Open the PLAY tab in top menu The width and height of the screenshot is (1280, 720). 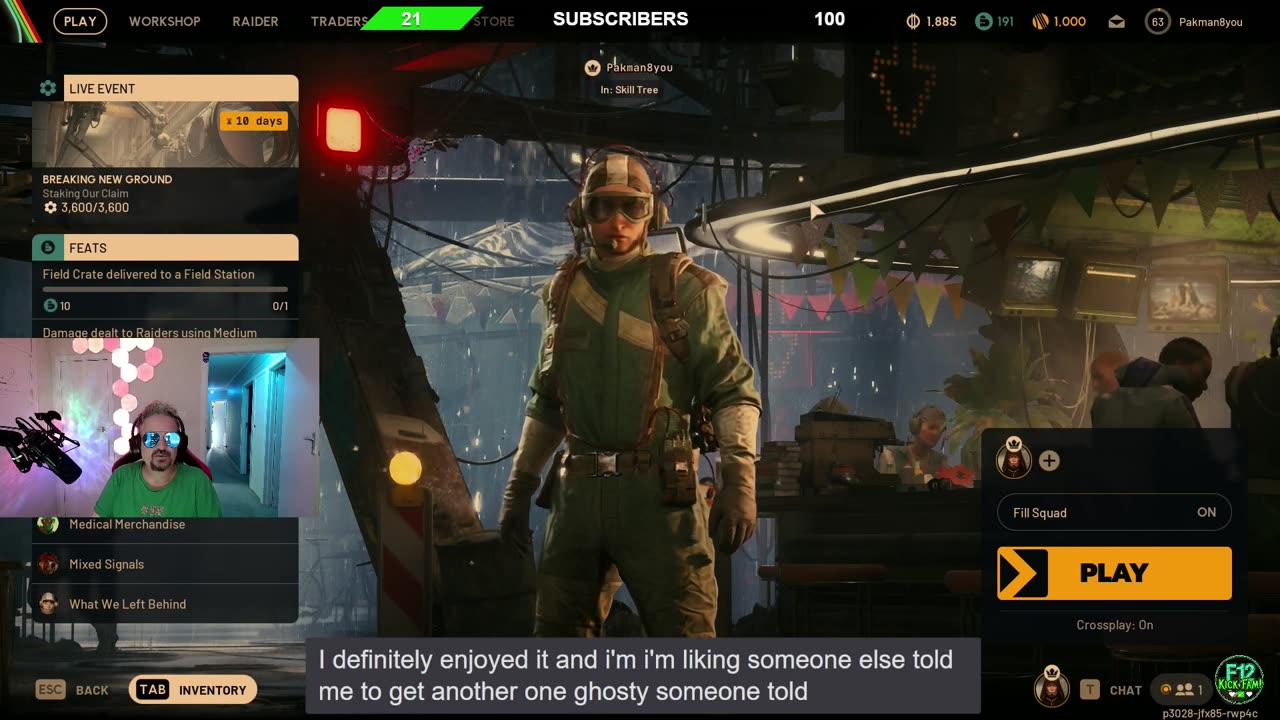pyautogui.click(x=80, y=21)
